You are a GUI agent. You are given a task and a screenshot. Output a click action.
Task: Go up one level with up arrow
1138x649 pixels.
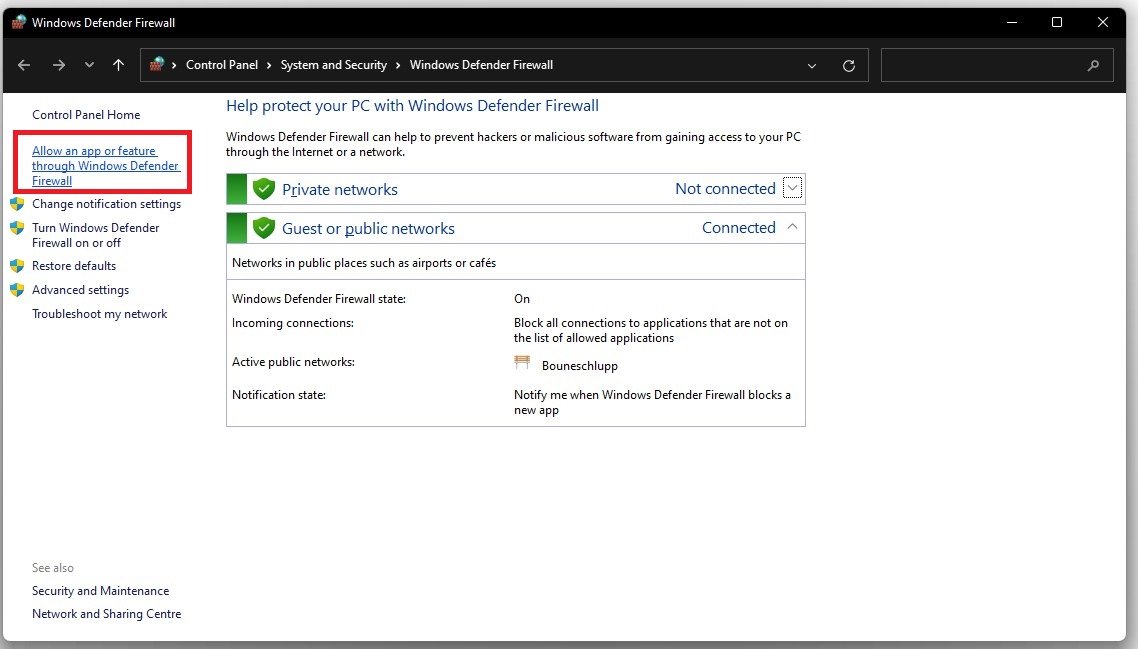click(118, 65)
